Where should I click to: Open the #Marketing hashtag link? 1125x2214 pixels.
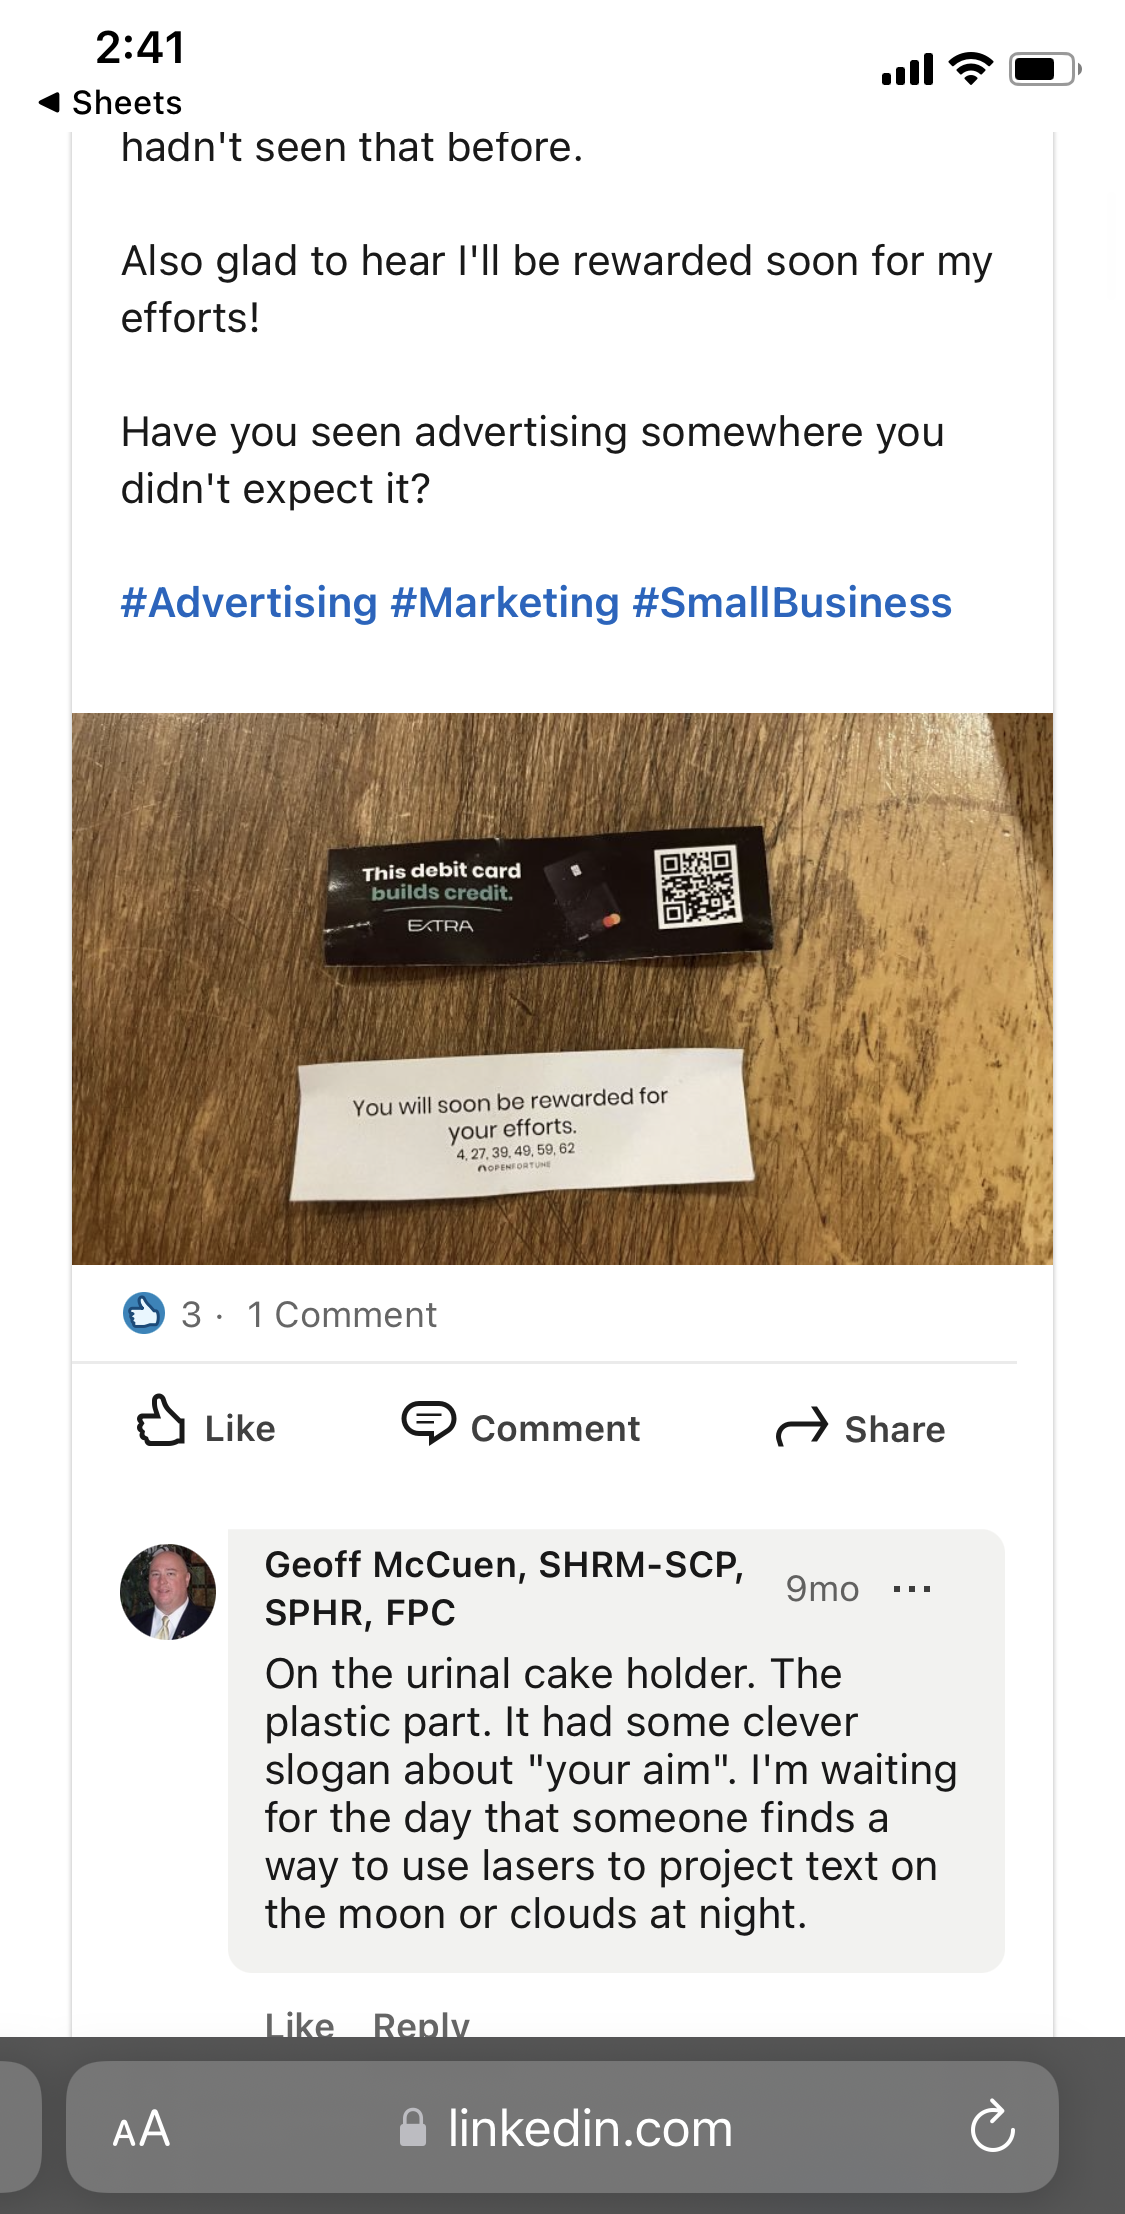click(505, 603)
